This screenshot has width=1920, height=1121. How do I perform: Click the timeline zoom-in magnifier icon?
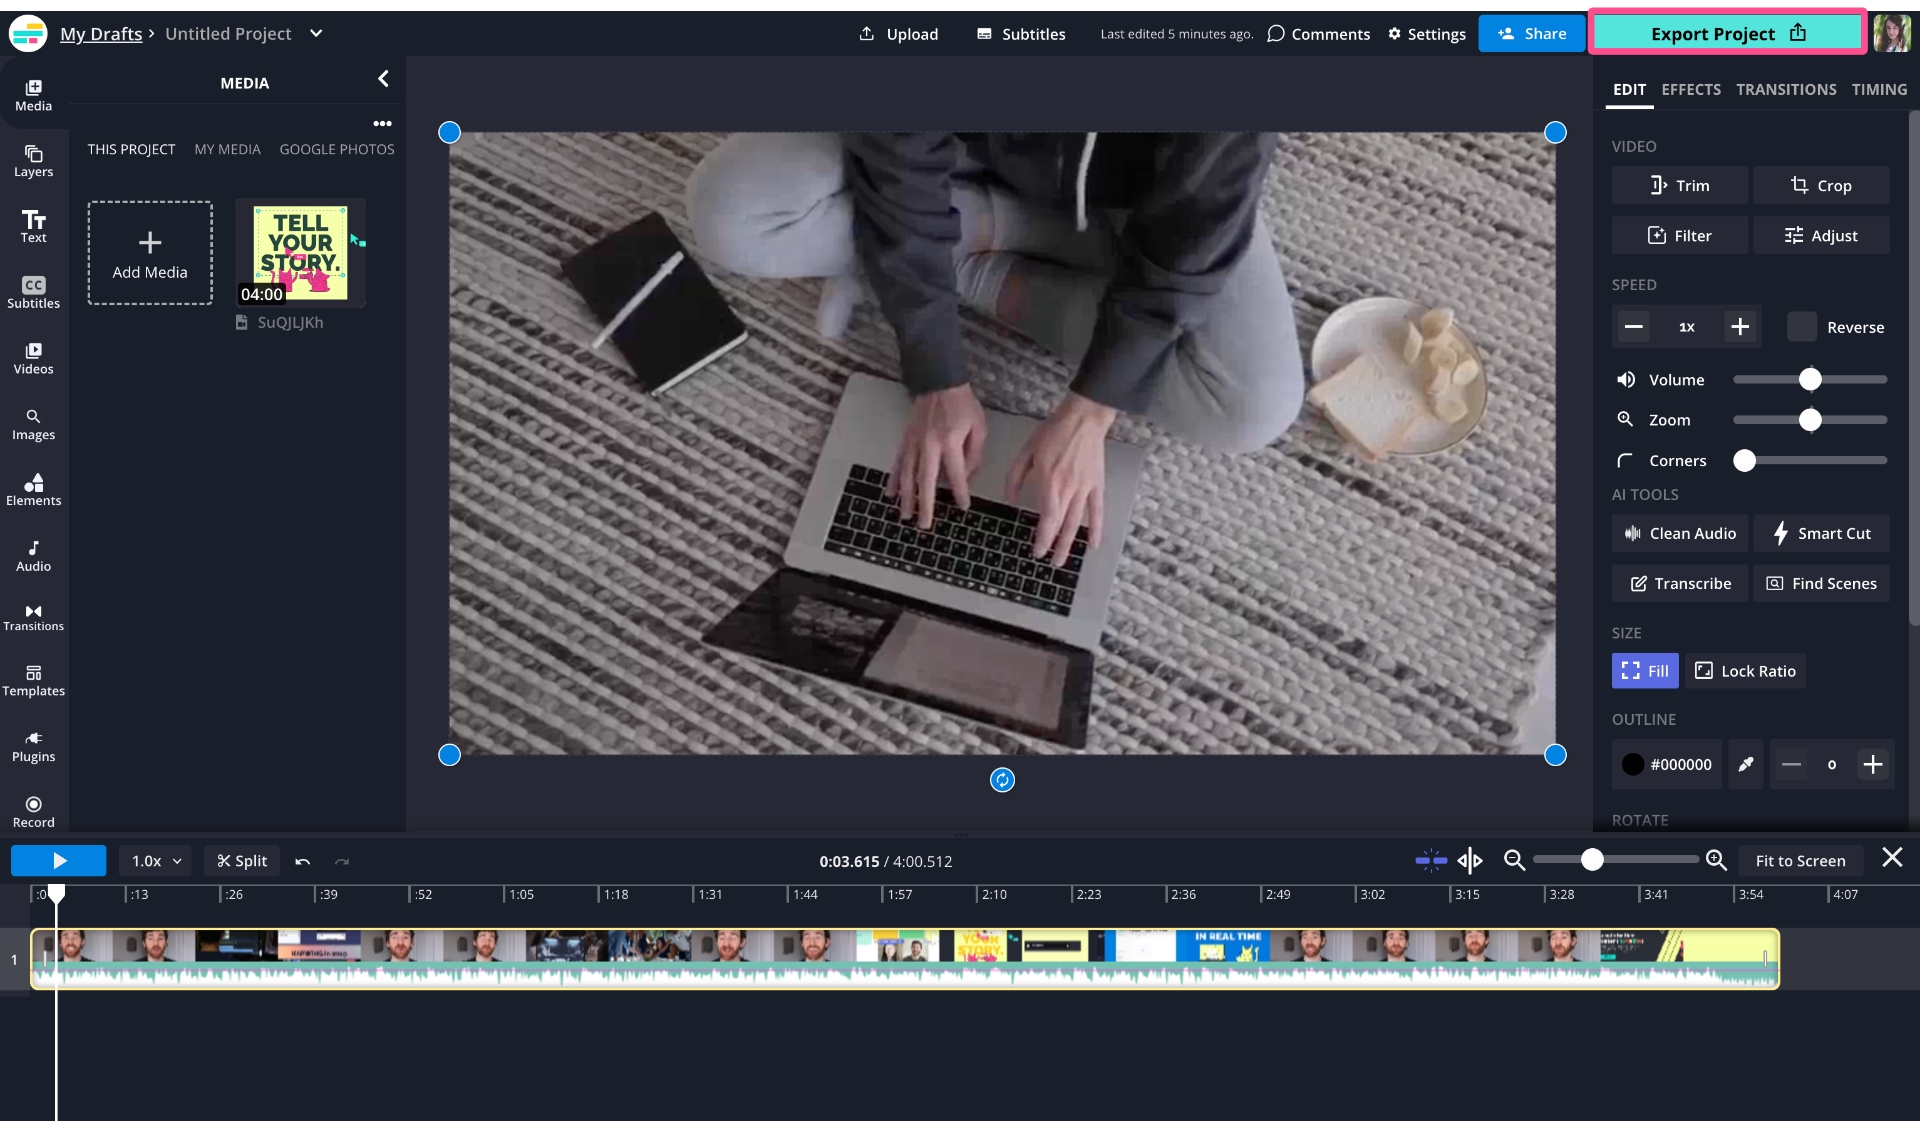coord(1716,860)
